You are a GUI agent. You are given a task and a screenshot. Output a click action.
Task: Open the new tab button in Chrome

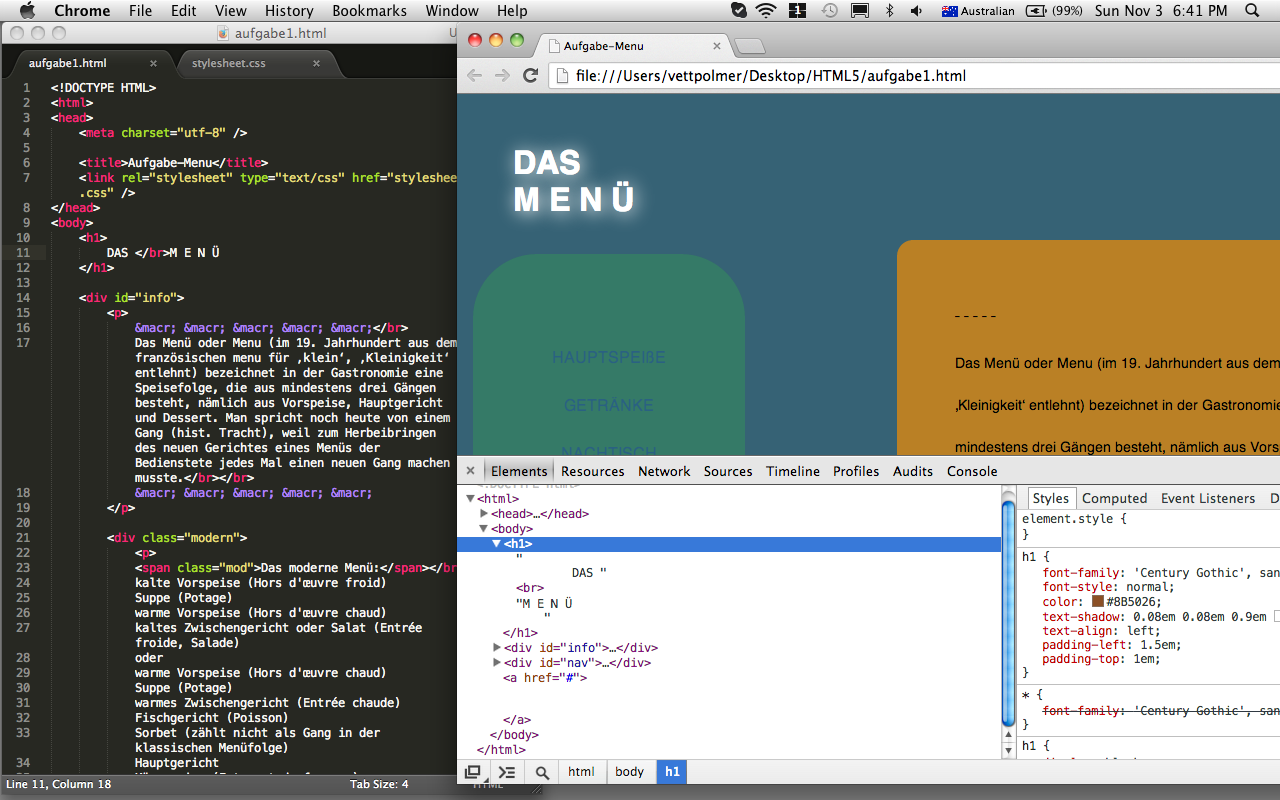(x=749, y=46)
